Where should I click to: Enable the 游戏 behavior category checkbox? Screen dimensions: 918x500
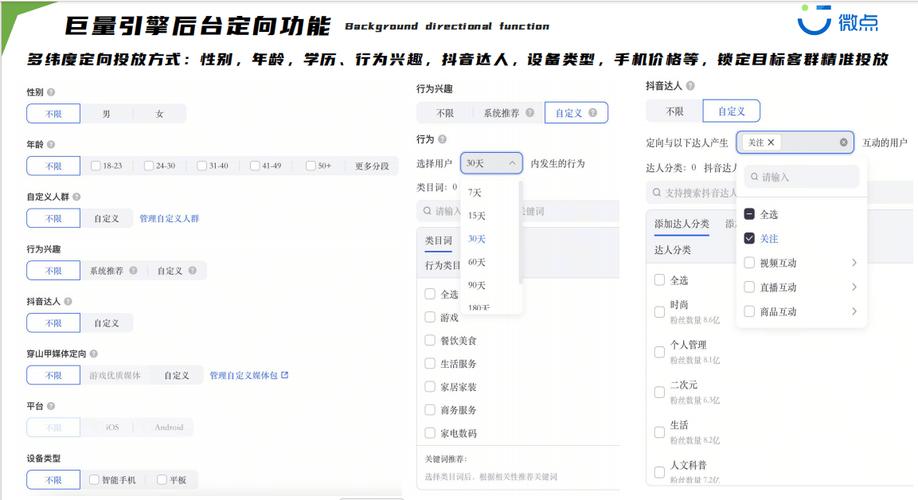tap(430, 317)
